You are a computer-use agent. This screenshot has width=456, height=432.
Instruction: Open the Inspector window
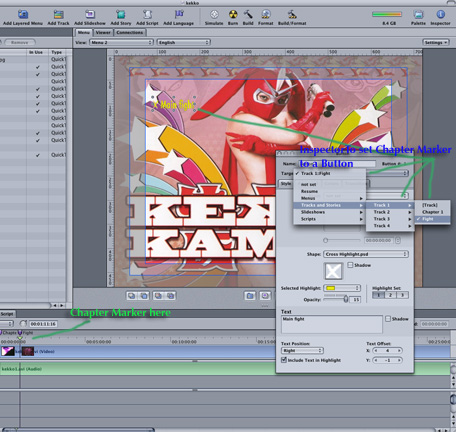[x=440, y=14]
